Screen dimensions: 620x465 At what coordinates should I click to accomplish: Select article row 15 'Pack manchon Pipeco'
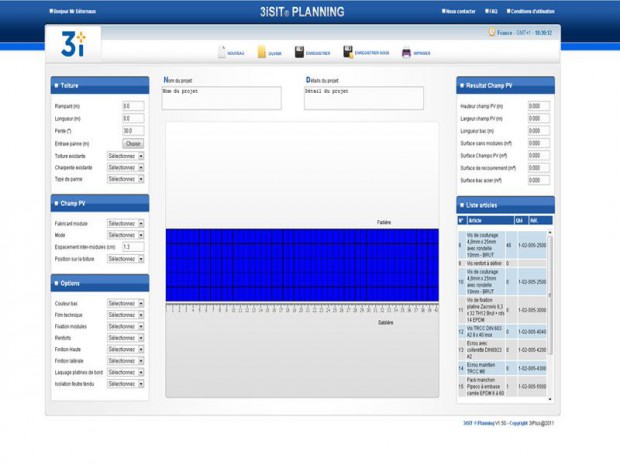(x=502, y=386)
